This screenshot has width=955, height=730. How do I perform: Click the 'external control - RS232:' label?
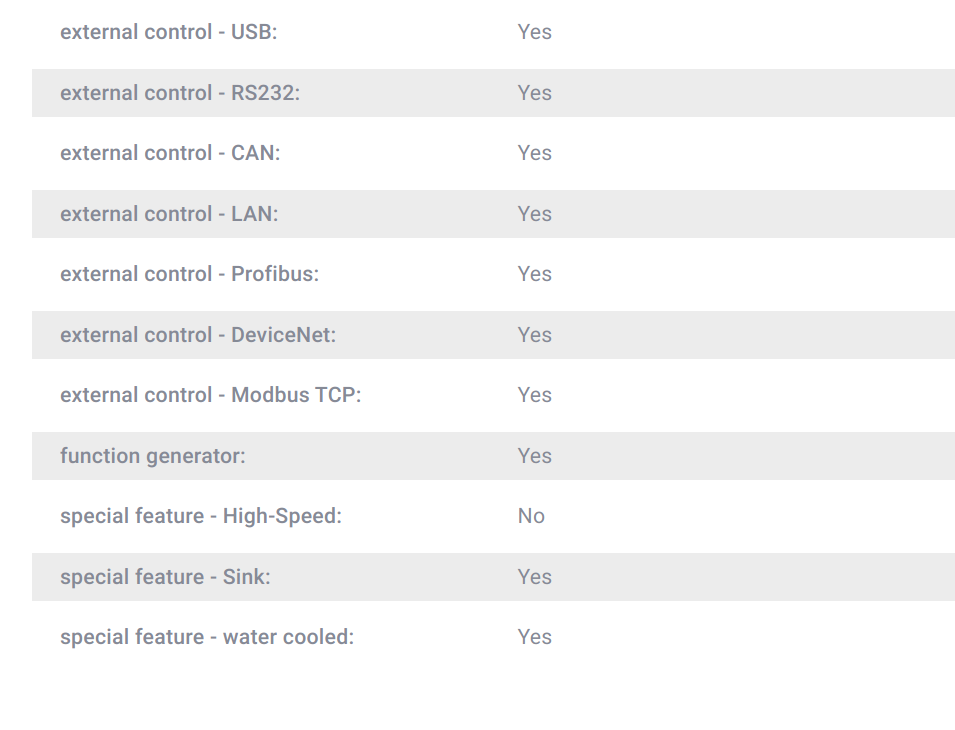(180, 93)
